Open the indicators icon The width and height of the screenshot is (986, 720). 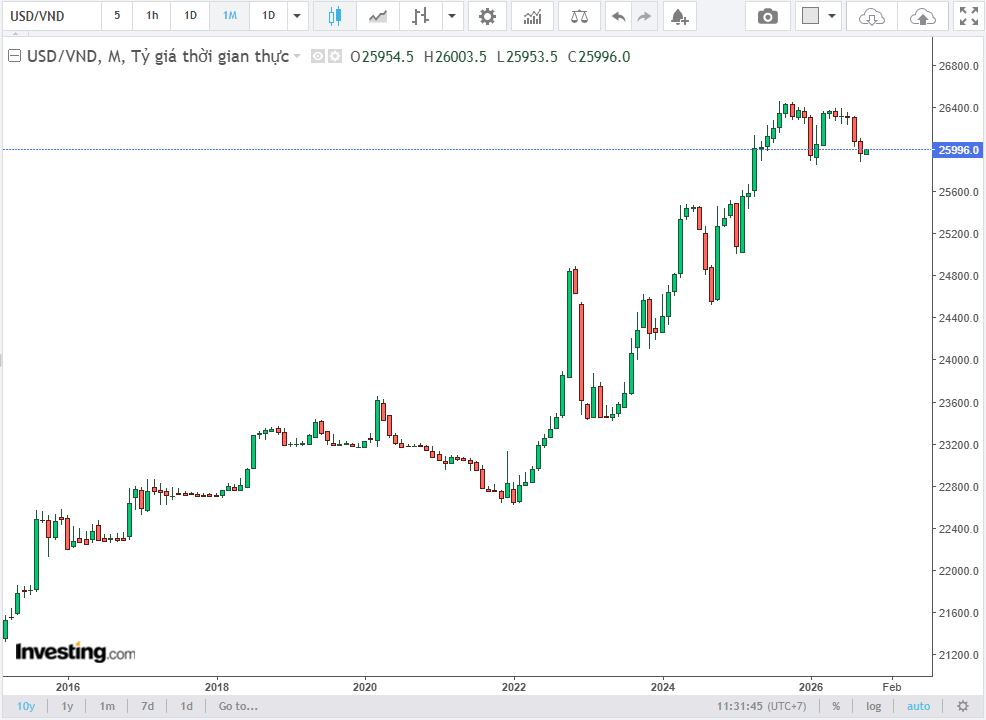pos(532,16)
